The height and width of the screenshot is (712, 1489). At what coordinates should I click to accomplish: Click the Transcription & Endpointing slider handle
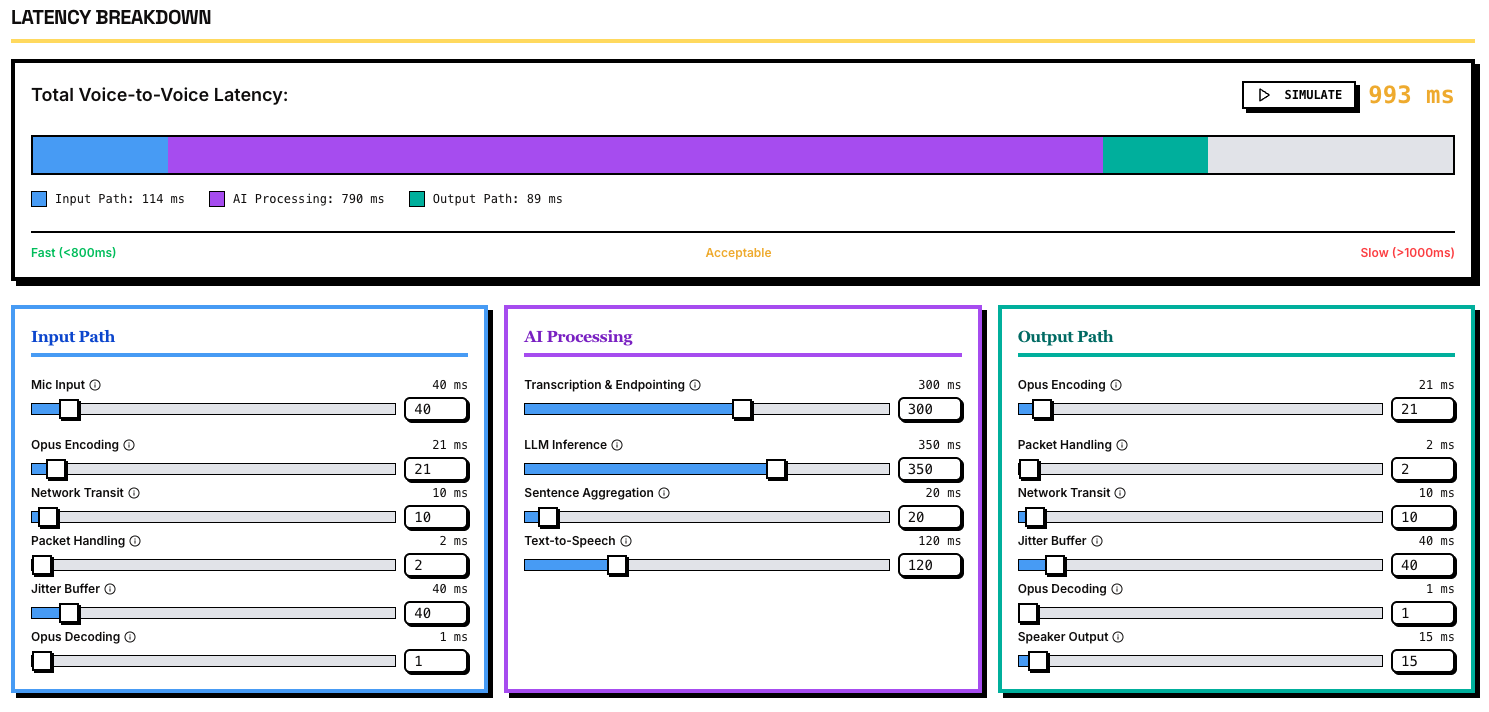tap(742, 409)
